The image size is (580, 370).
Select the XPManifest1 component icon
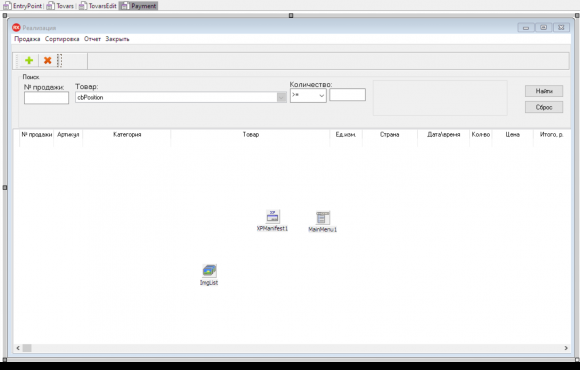click(x=273, y=217)
